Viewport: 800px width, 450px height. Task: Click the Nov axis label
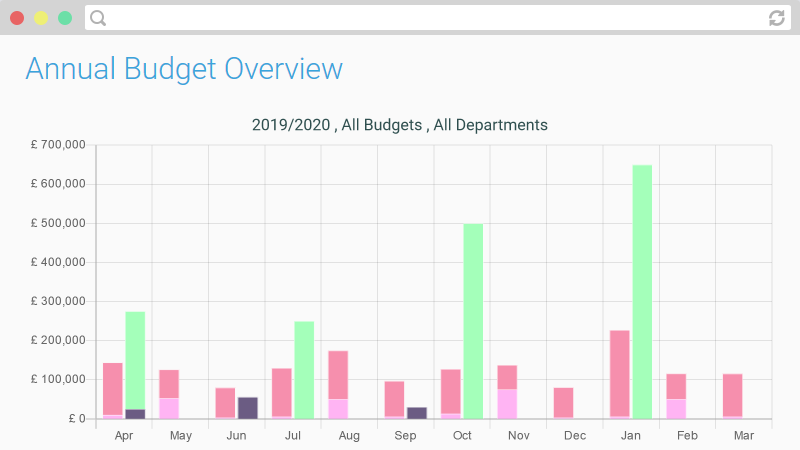point(518,436)
